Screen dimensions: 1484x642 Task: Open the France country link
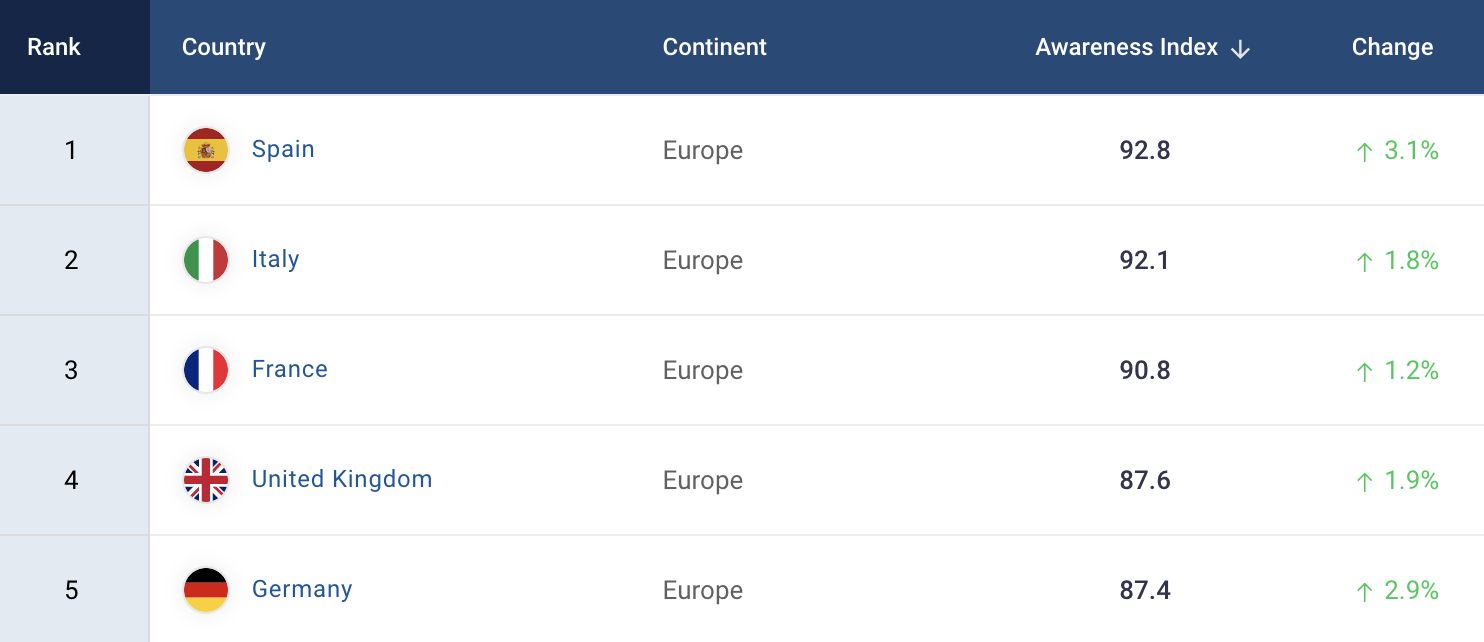pyautogui.click(x=290, y=369)
